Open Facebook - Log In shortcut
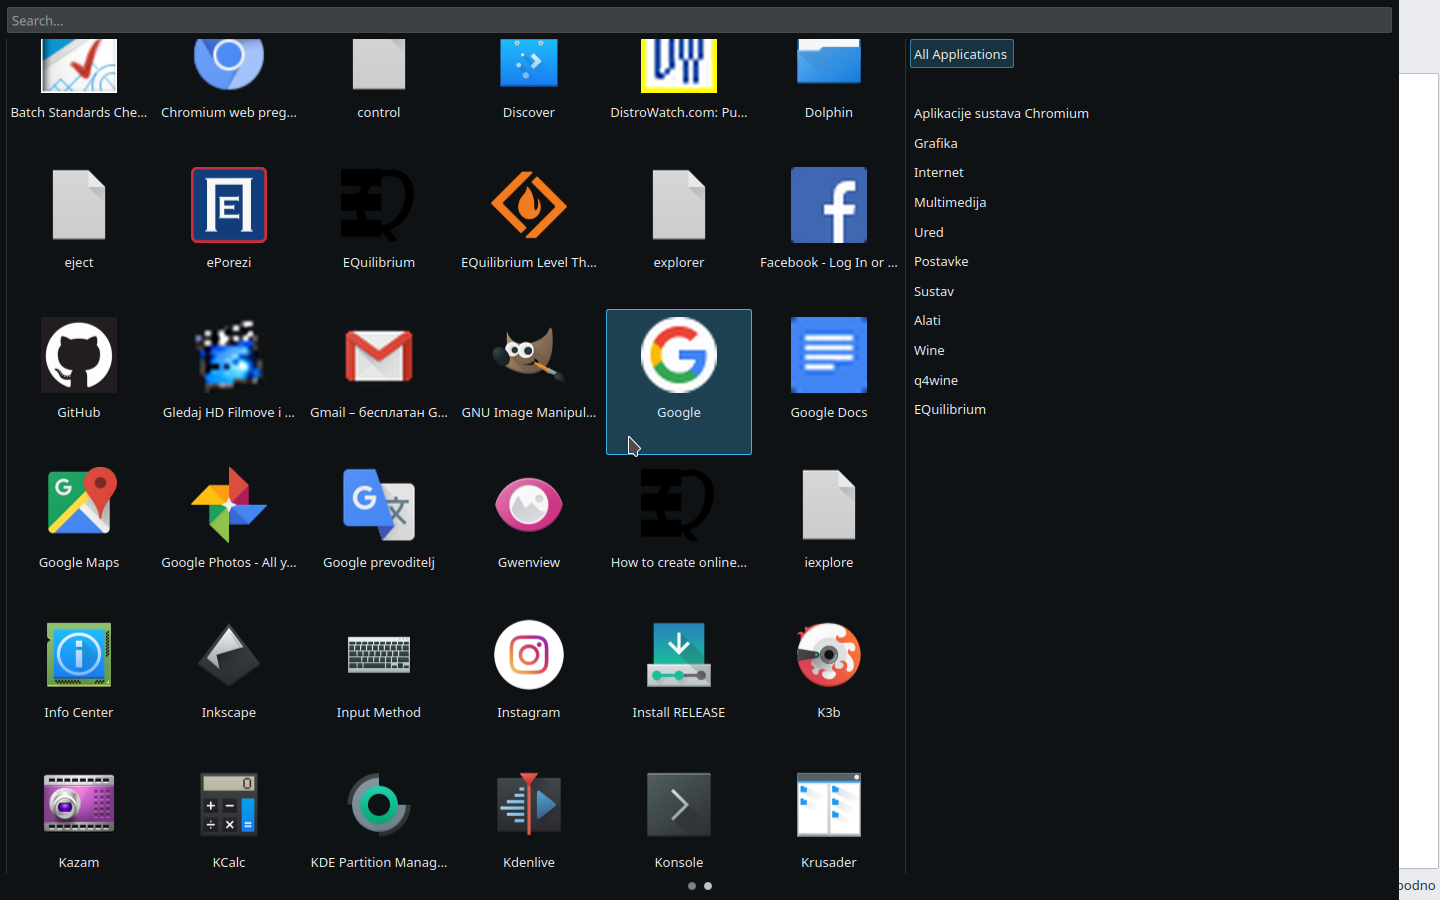 point(829,205)
